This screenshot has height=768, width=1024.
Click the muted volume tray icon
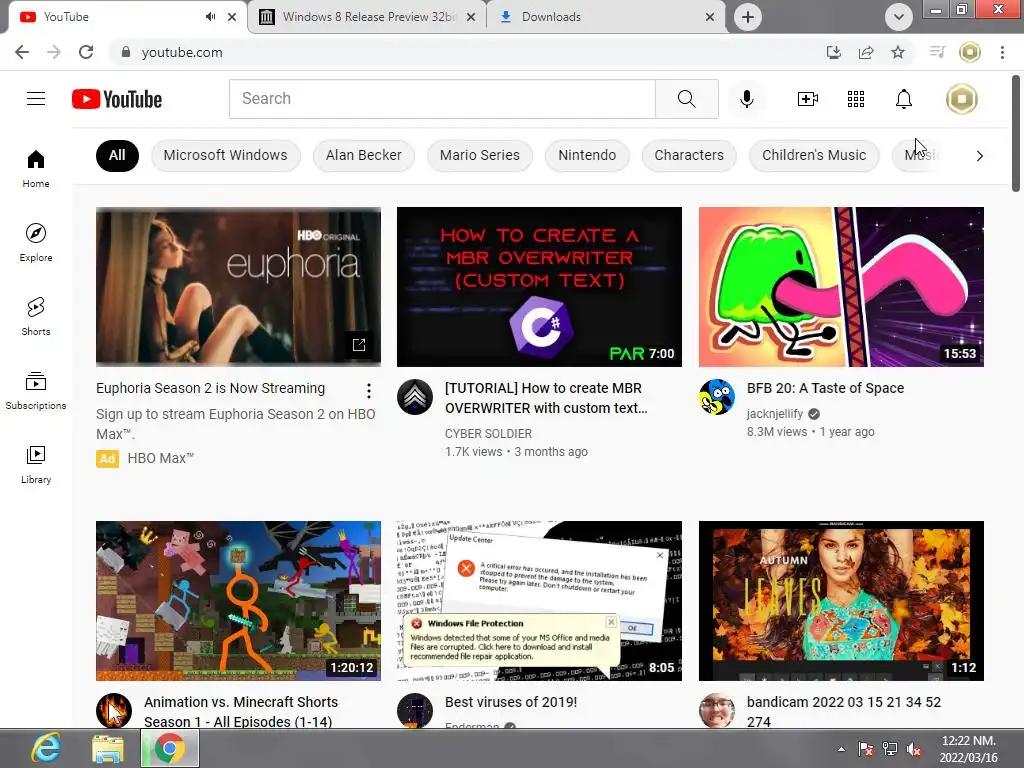(914, 750)
